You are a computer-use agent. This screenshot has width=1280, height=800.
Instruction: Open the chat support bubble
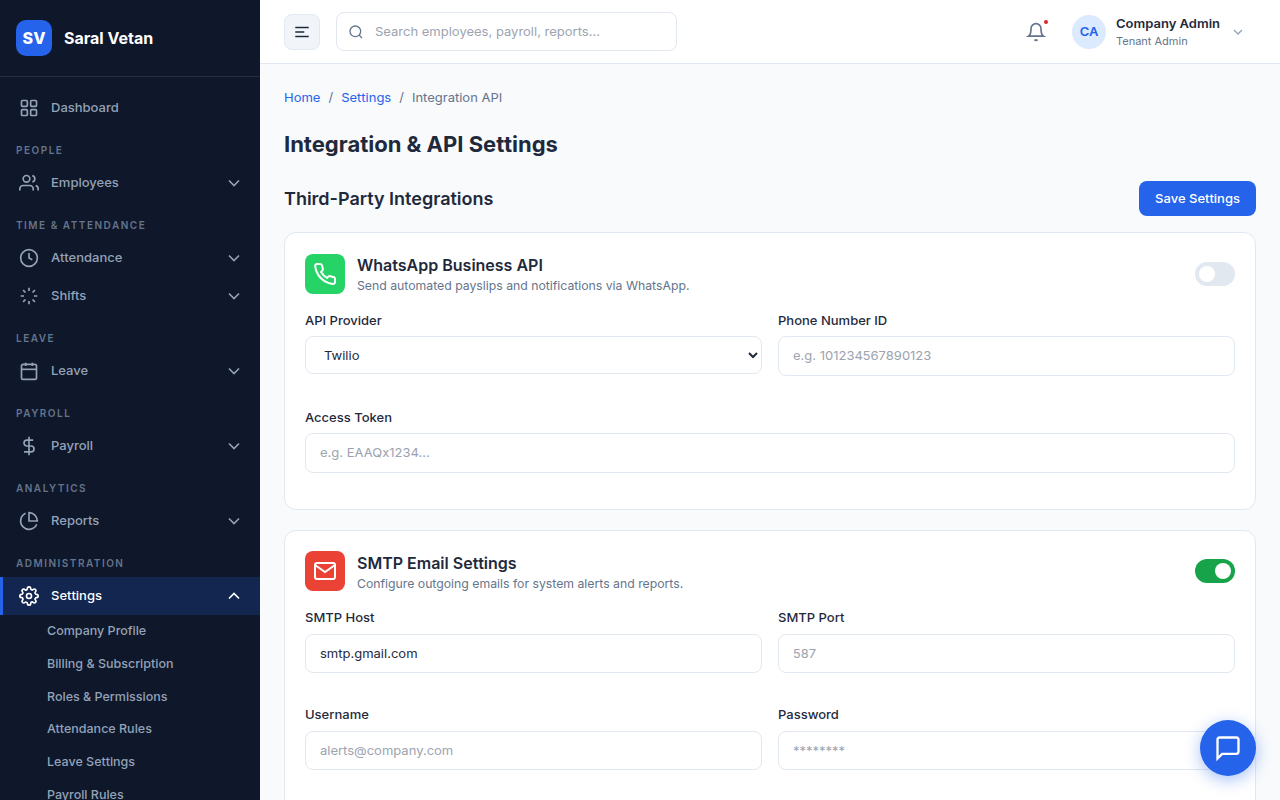(1228, 748)
